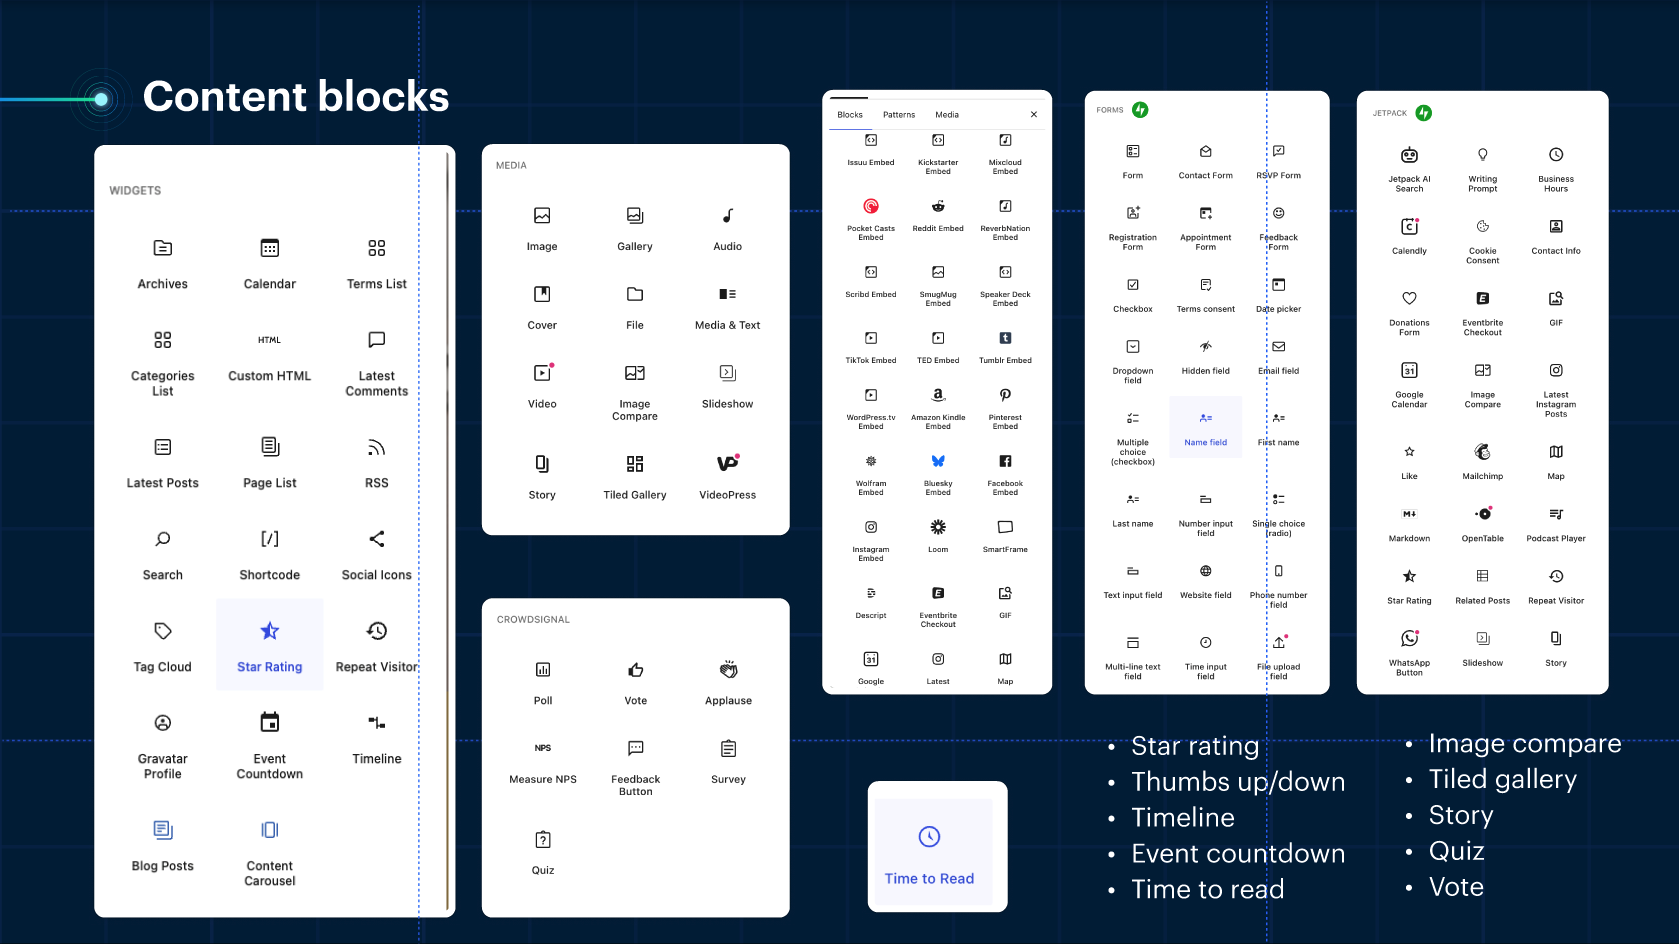Add the Crowdsignal Poll block

coord(543,683)
